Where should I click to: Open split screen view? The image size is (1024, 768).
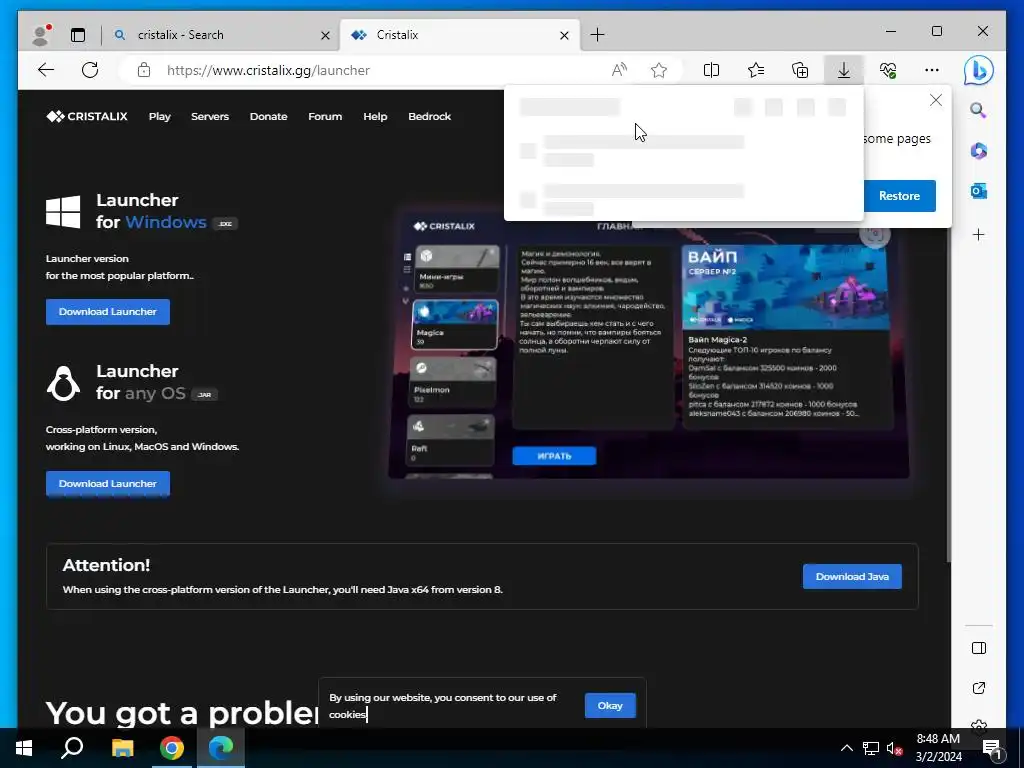pos(711,70)
